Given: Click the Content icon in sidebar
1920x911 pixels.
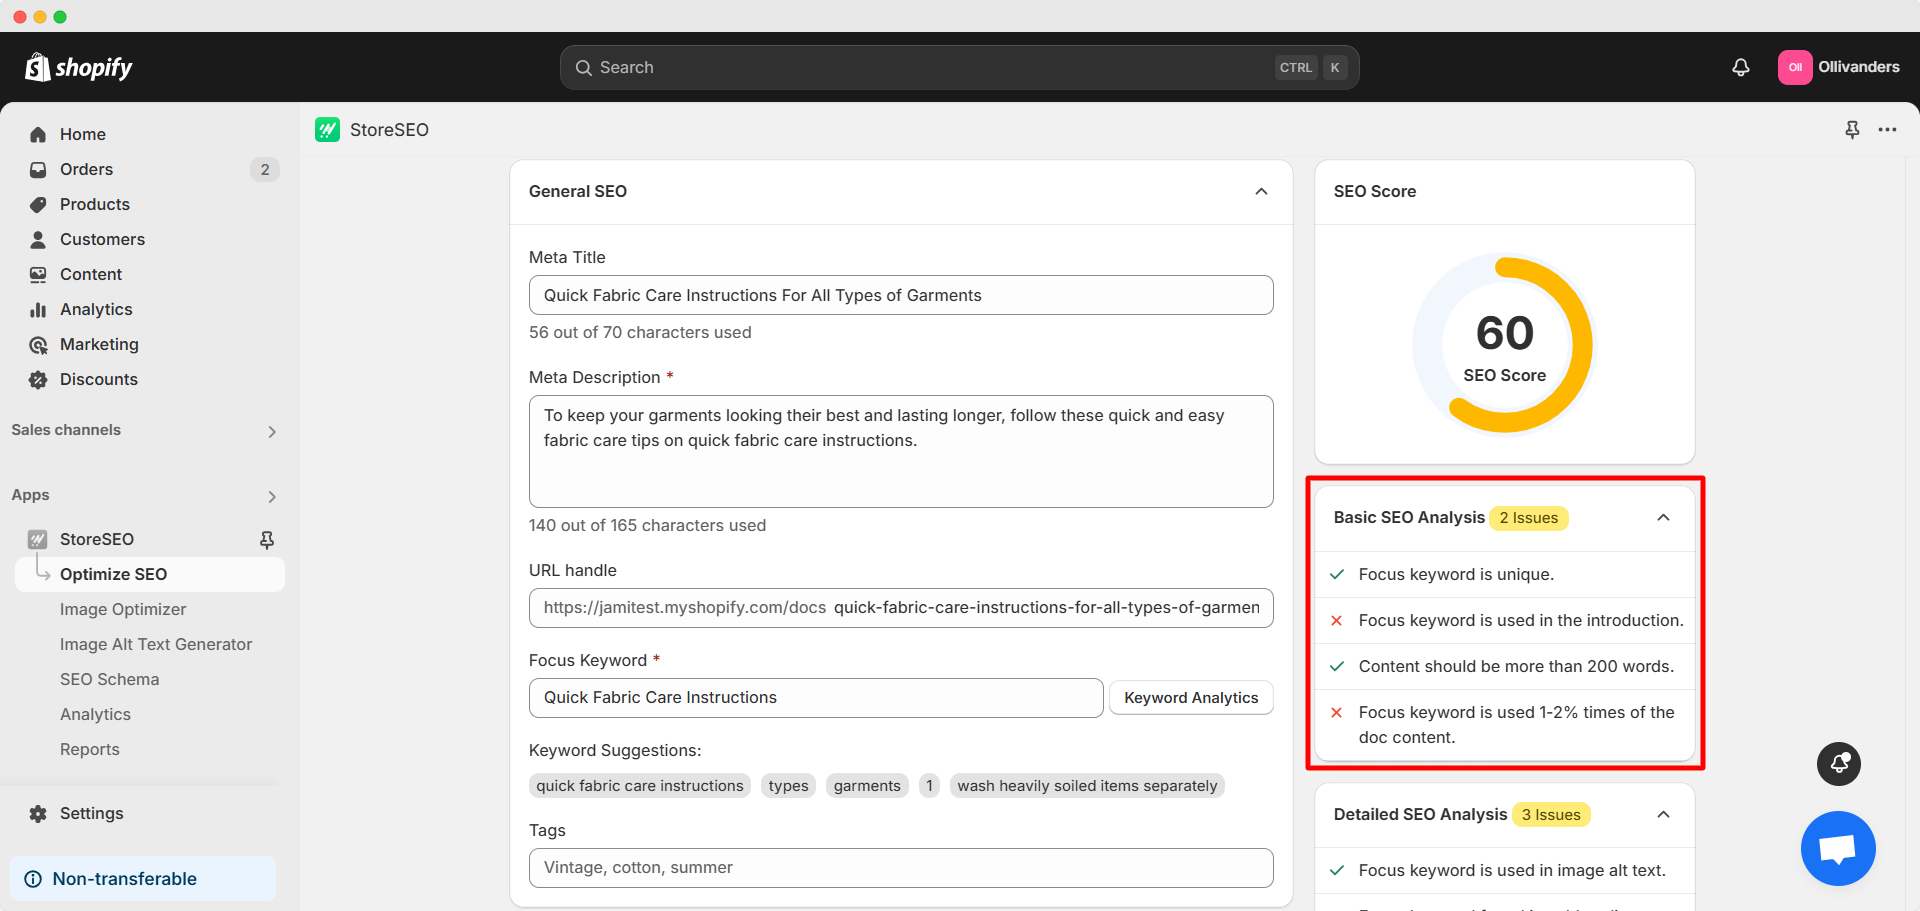Looking at the screenshot, I should pos(38,274).
